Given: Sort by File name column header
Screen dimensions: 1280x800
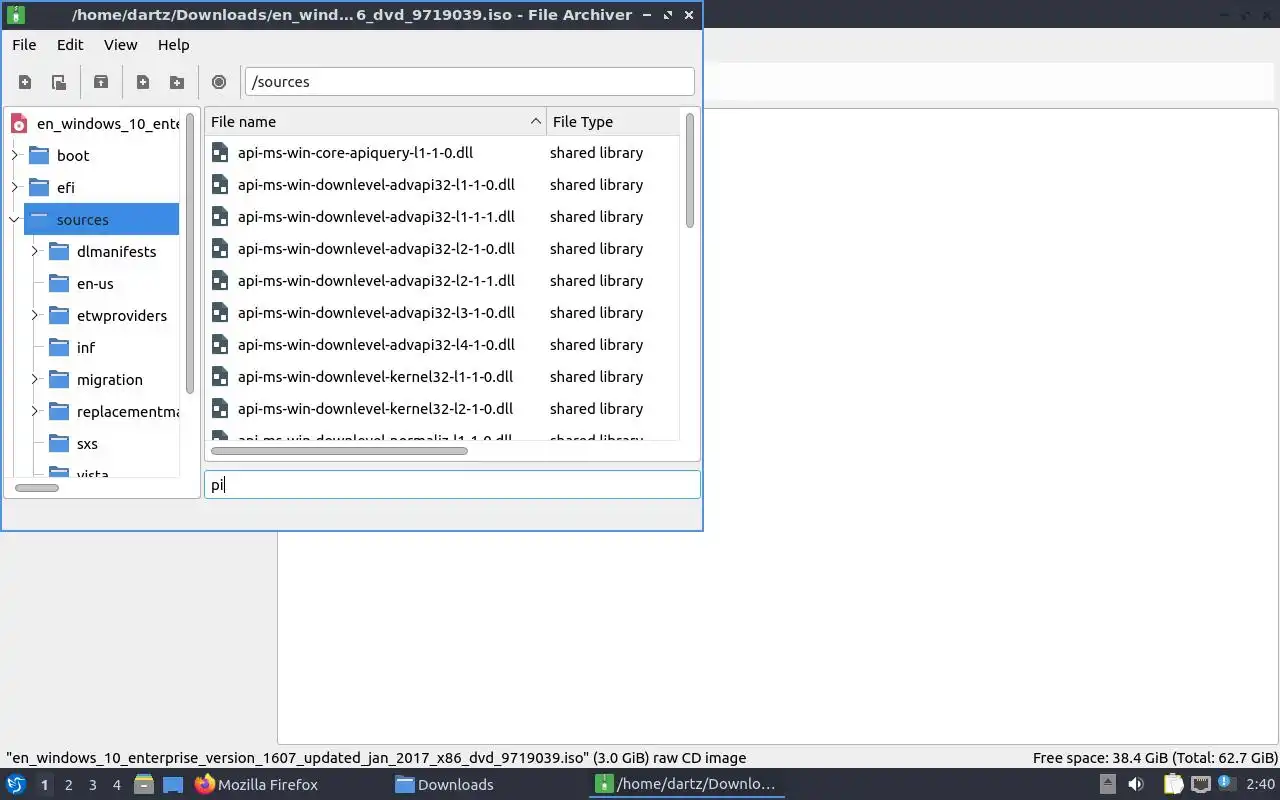Looking at the screenshot, I should (375, 122).
